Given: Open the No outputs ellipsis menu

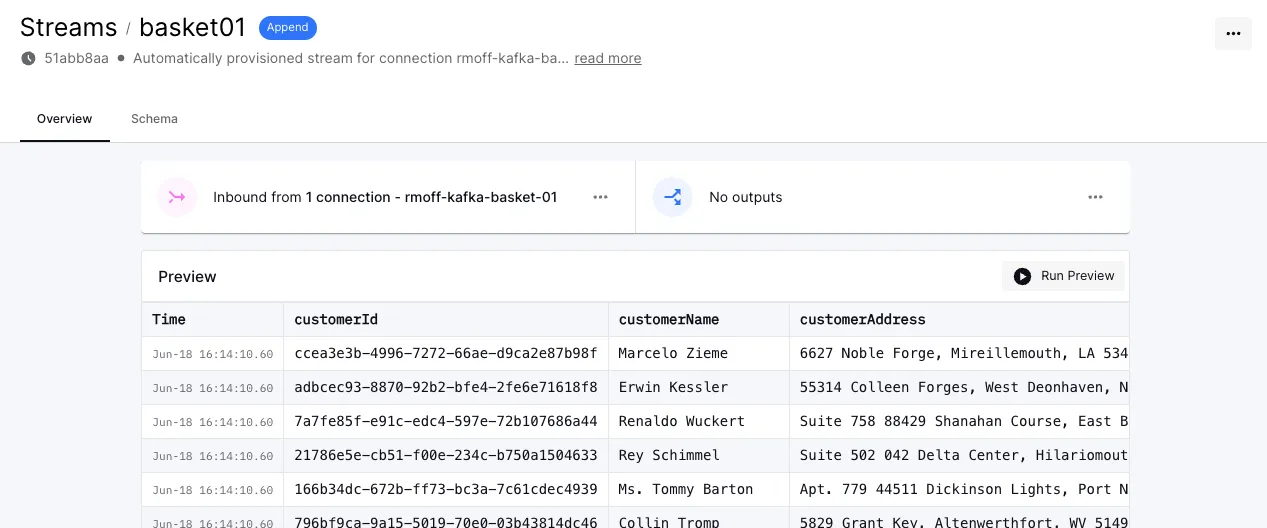Looking at the screenshot, I should click(x=1095, y=197).
